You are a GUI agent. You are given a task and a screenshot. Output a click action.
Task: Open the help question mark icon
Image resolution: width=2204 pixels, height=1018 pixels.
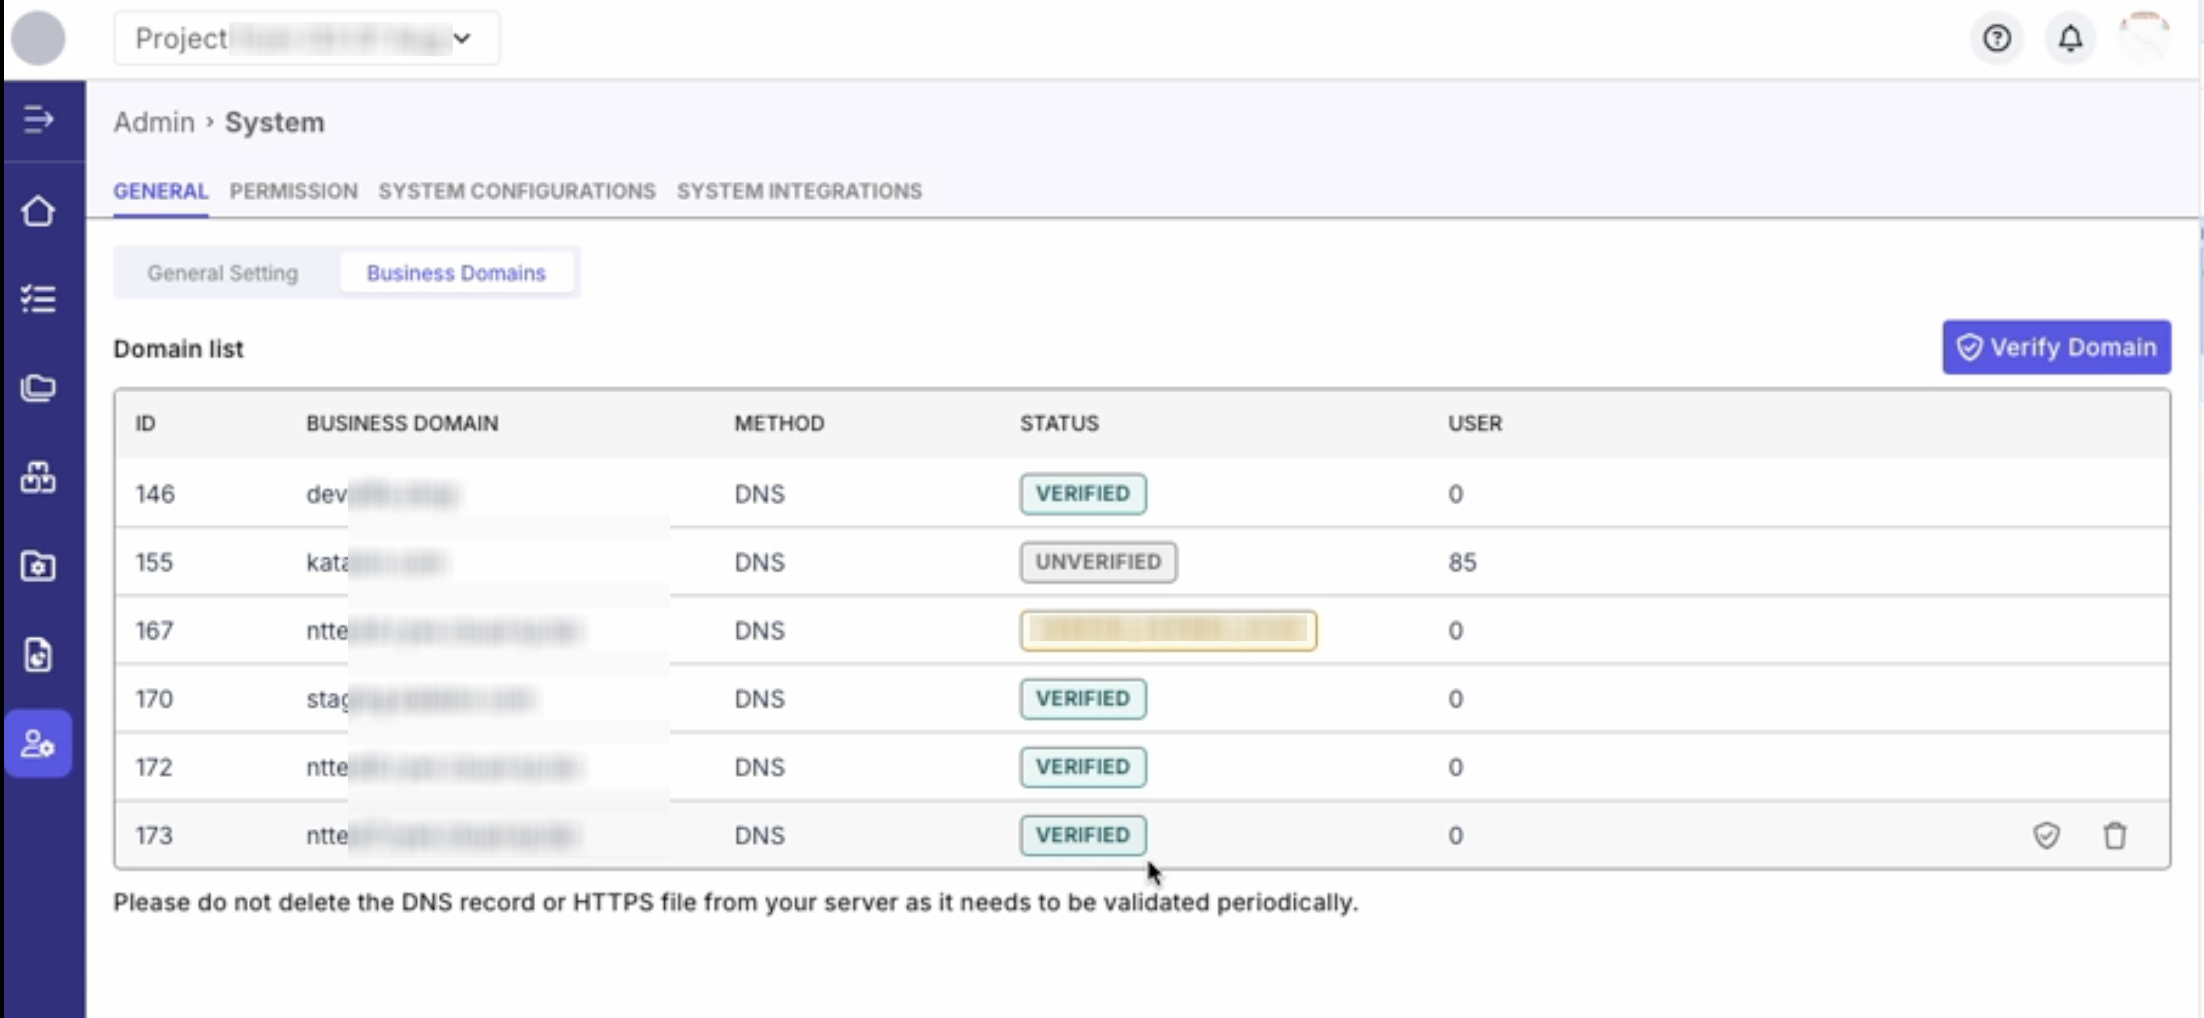point(1996,39)
